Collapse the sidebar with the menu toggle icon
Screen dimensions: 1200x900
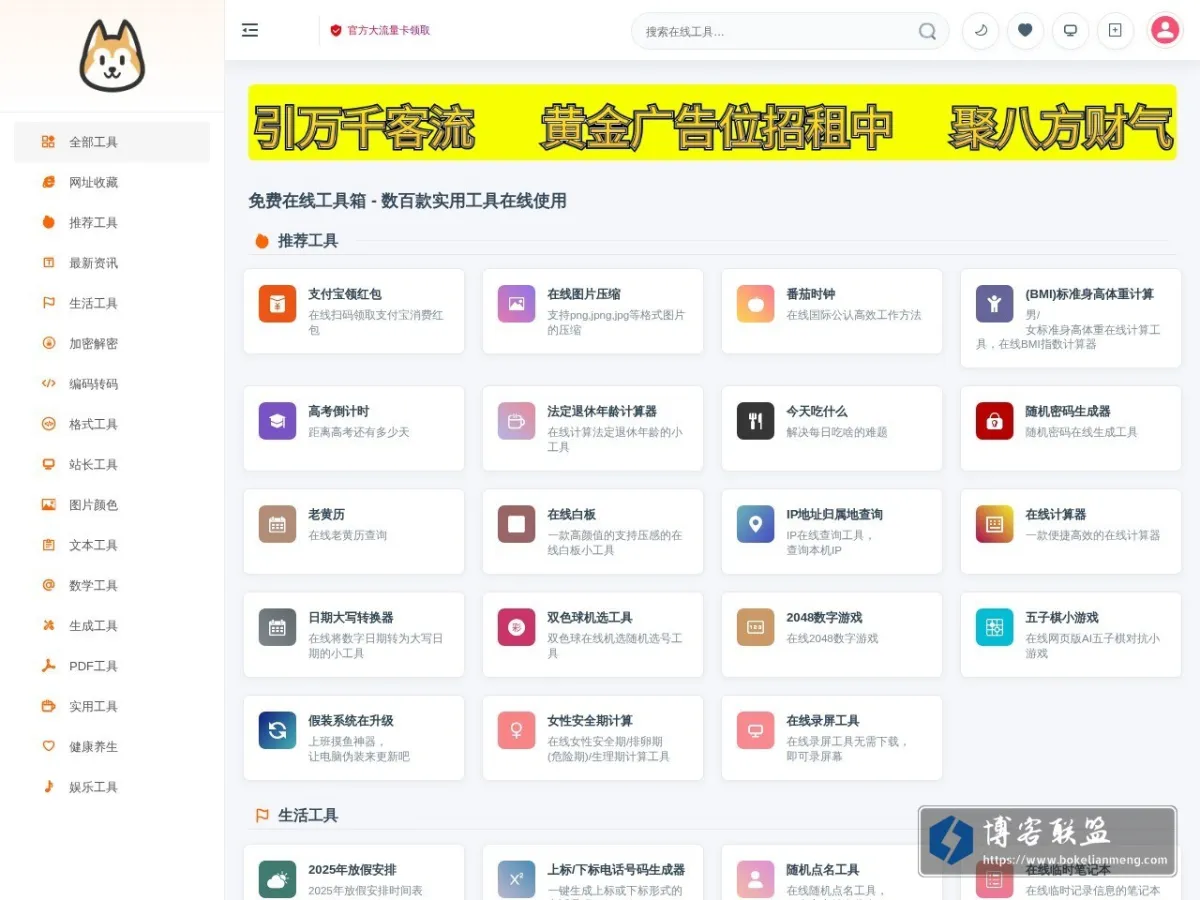click(250, 30)
